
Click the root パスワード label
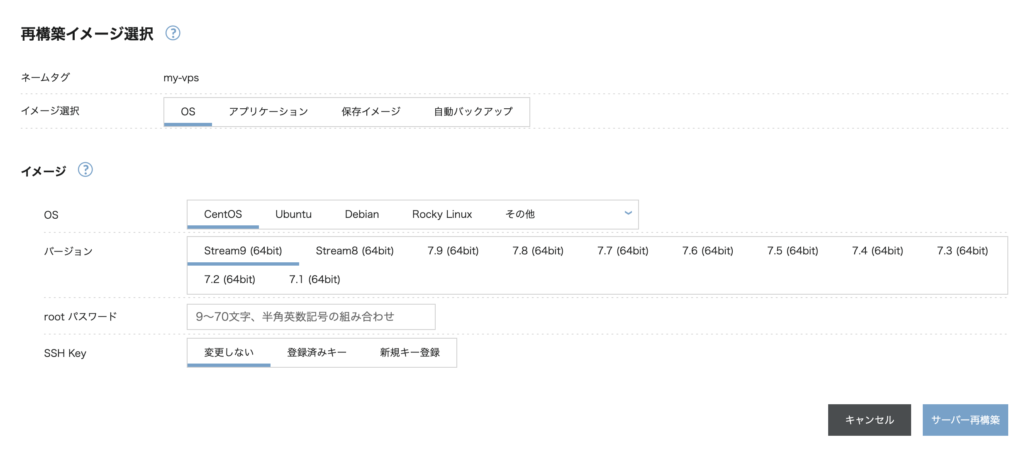pos(80,317)
